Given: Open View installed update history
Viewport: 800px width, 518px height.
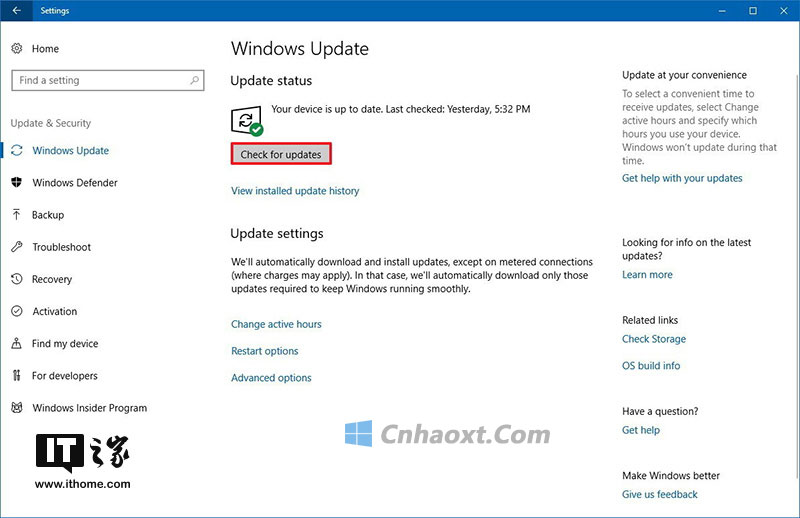Looking at the screenshot, I should [x=295, y=191].
